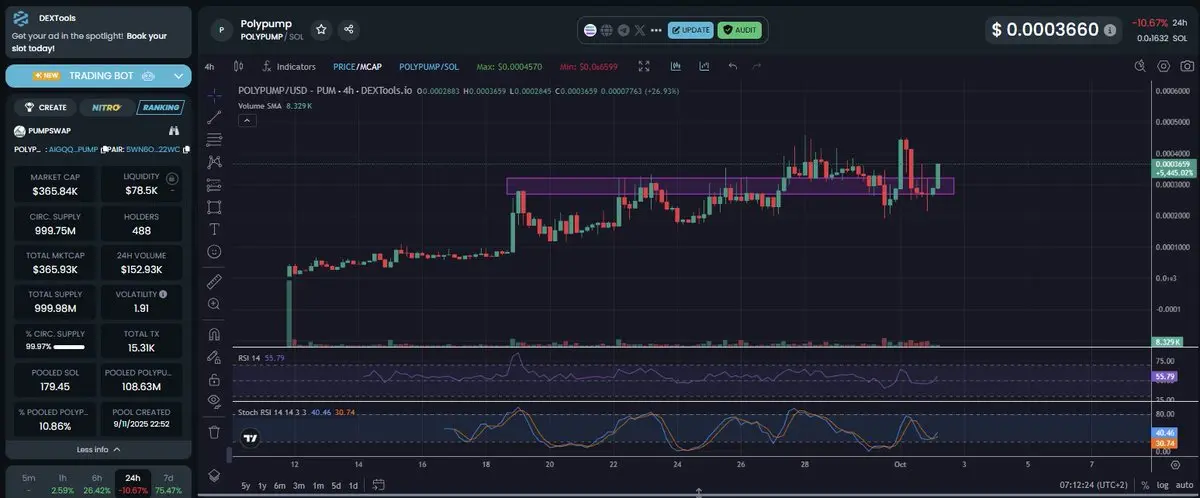Change the candlestick chart style

pos(238,67)
